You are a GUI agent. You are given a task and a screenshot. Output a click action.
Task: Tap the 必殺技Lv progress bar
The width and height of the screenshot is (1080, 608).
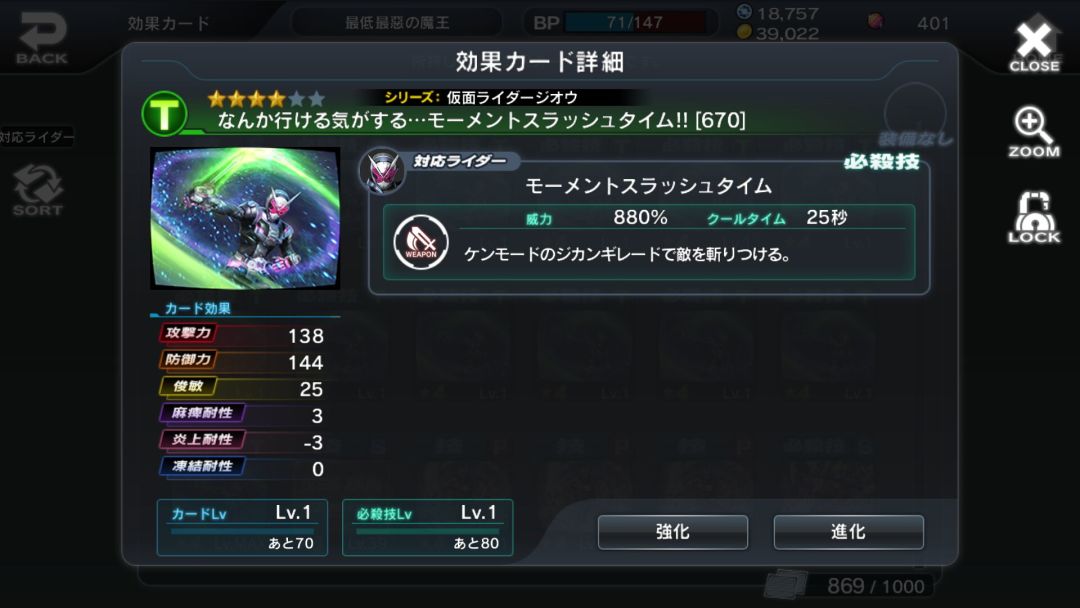[427, 531]
